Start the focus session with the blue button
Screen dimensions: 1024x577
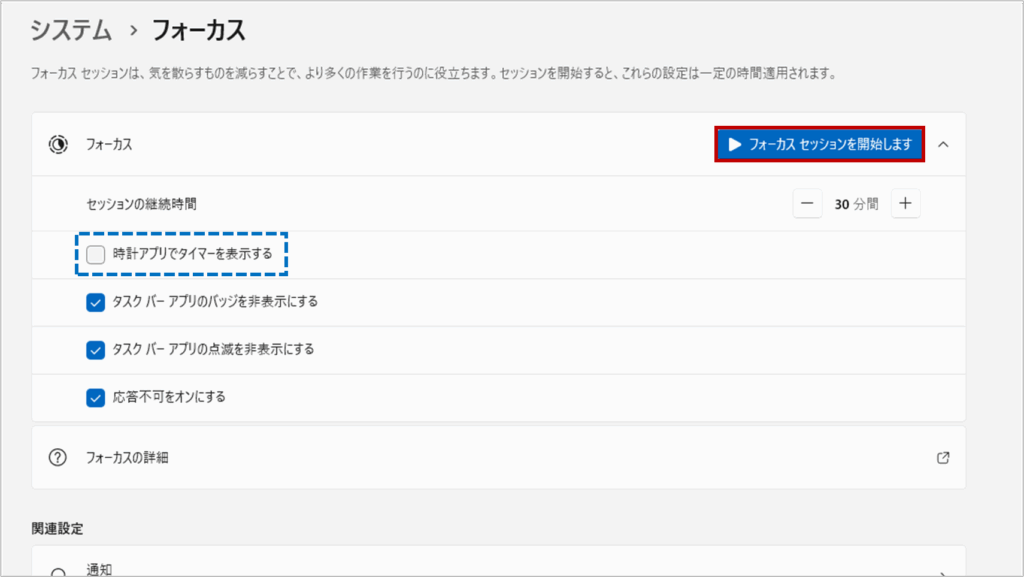pyautogui.click(x=820, y=144)
